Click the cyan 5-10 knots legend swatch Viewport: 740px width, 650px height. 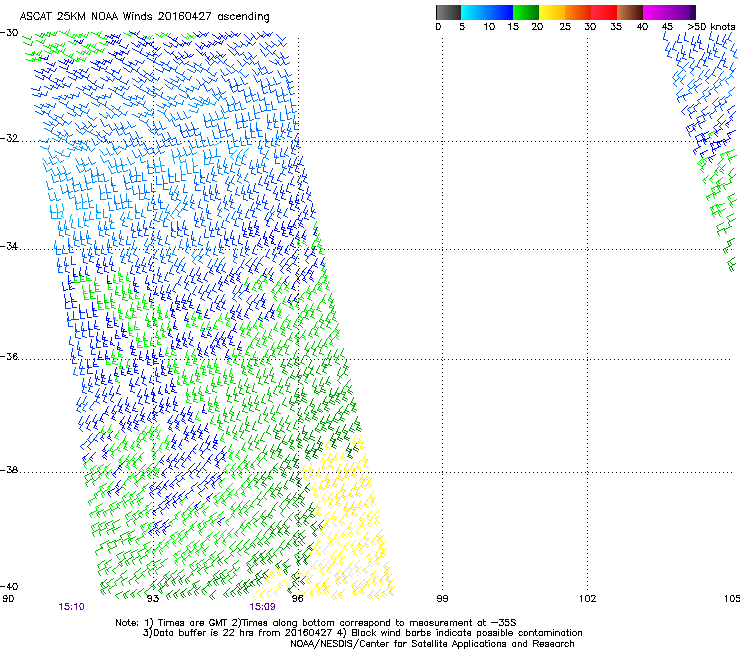pyautogui.click(x=474, y=12)
